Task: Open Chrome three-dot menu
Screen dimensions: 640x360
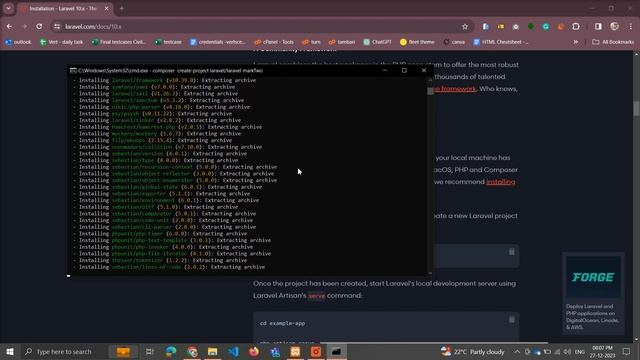Action: tap(631, 27)
